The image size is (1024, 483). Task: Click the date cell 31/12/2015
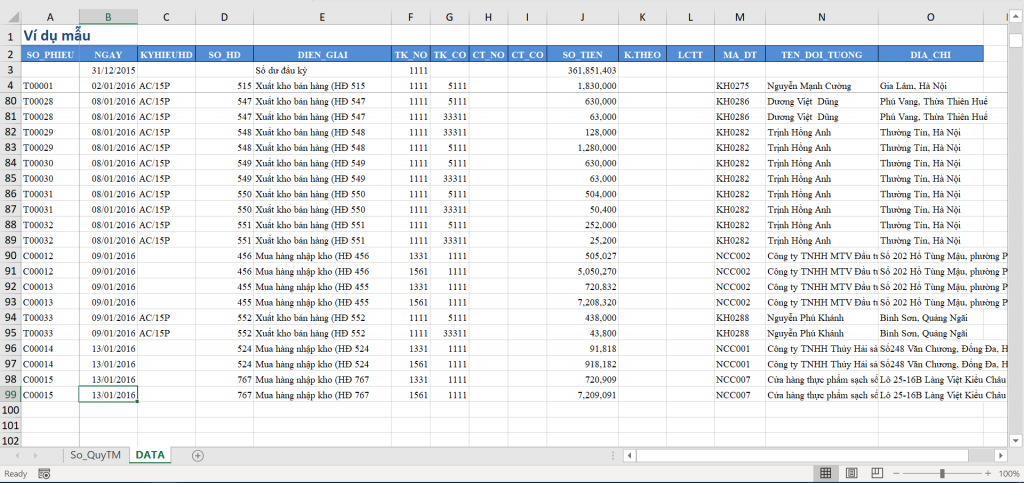pyautogui.click(x=108, y=70)
